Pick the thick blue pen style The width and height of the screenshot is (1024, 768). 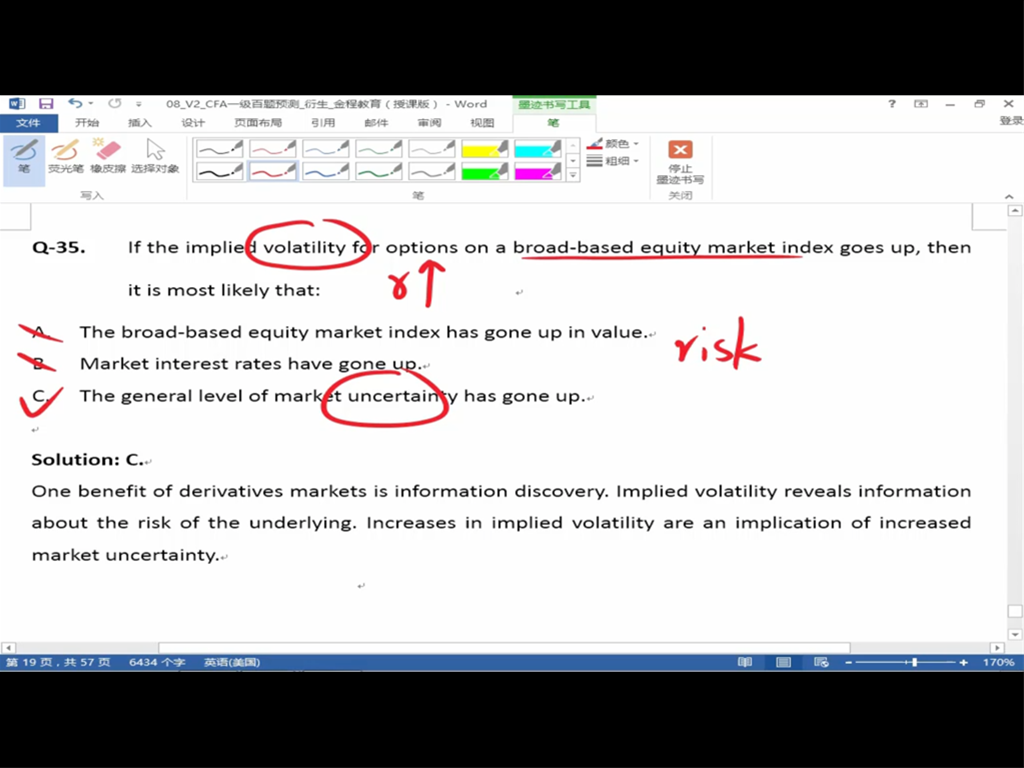[326, 171]
